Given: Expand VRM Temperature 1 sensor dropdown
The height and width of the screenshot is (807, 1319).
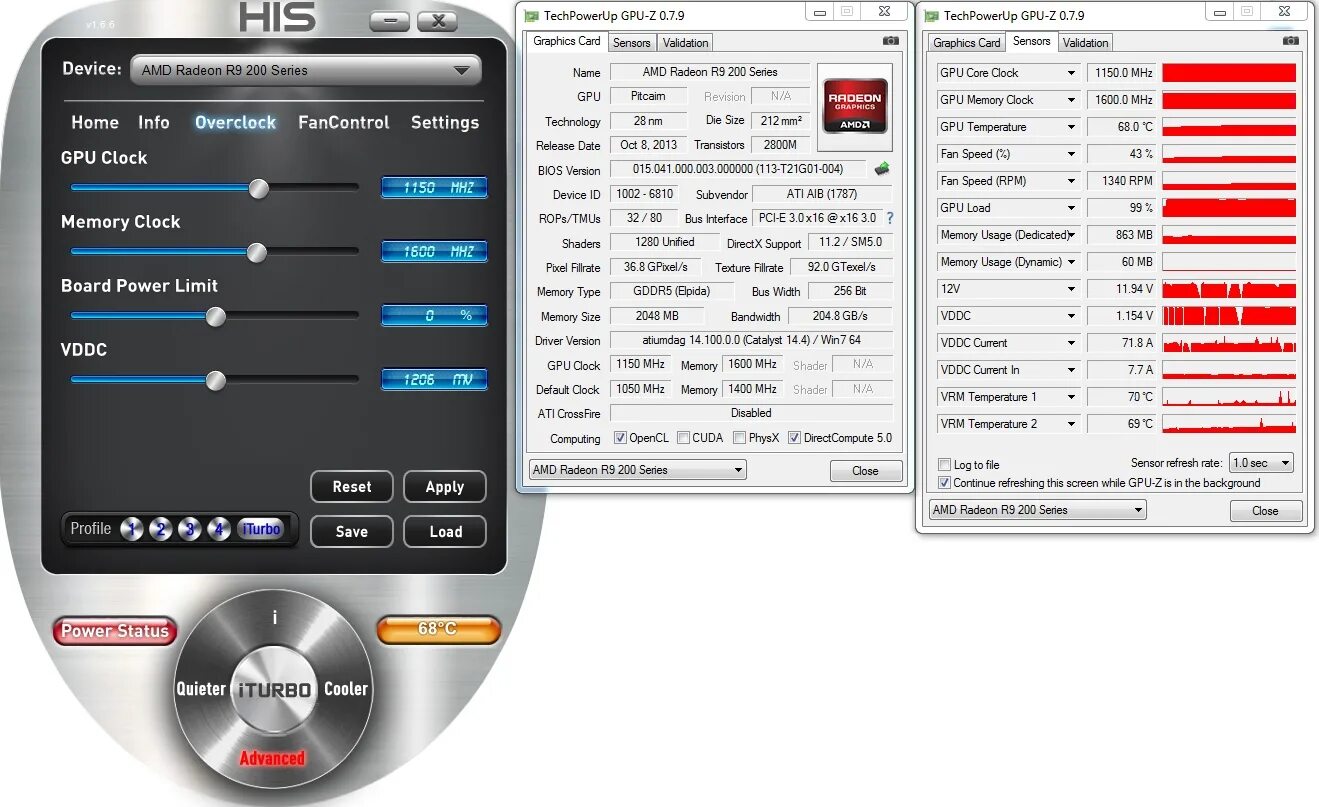Looking at the screenshot, I should [x=1071, y=397].
